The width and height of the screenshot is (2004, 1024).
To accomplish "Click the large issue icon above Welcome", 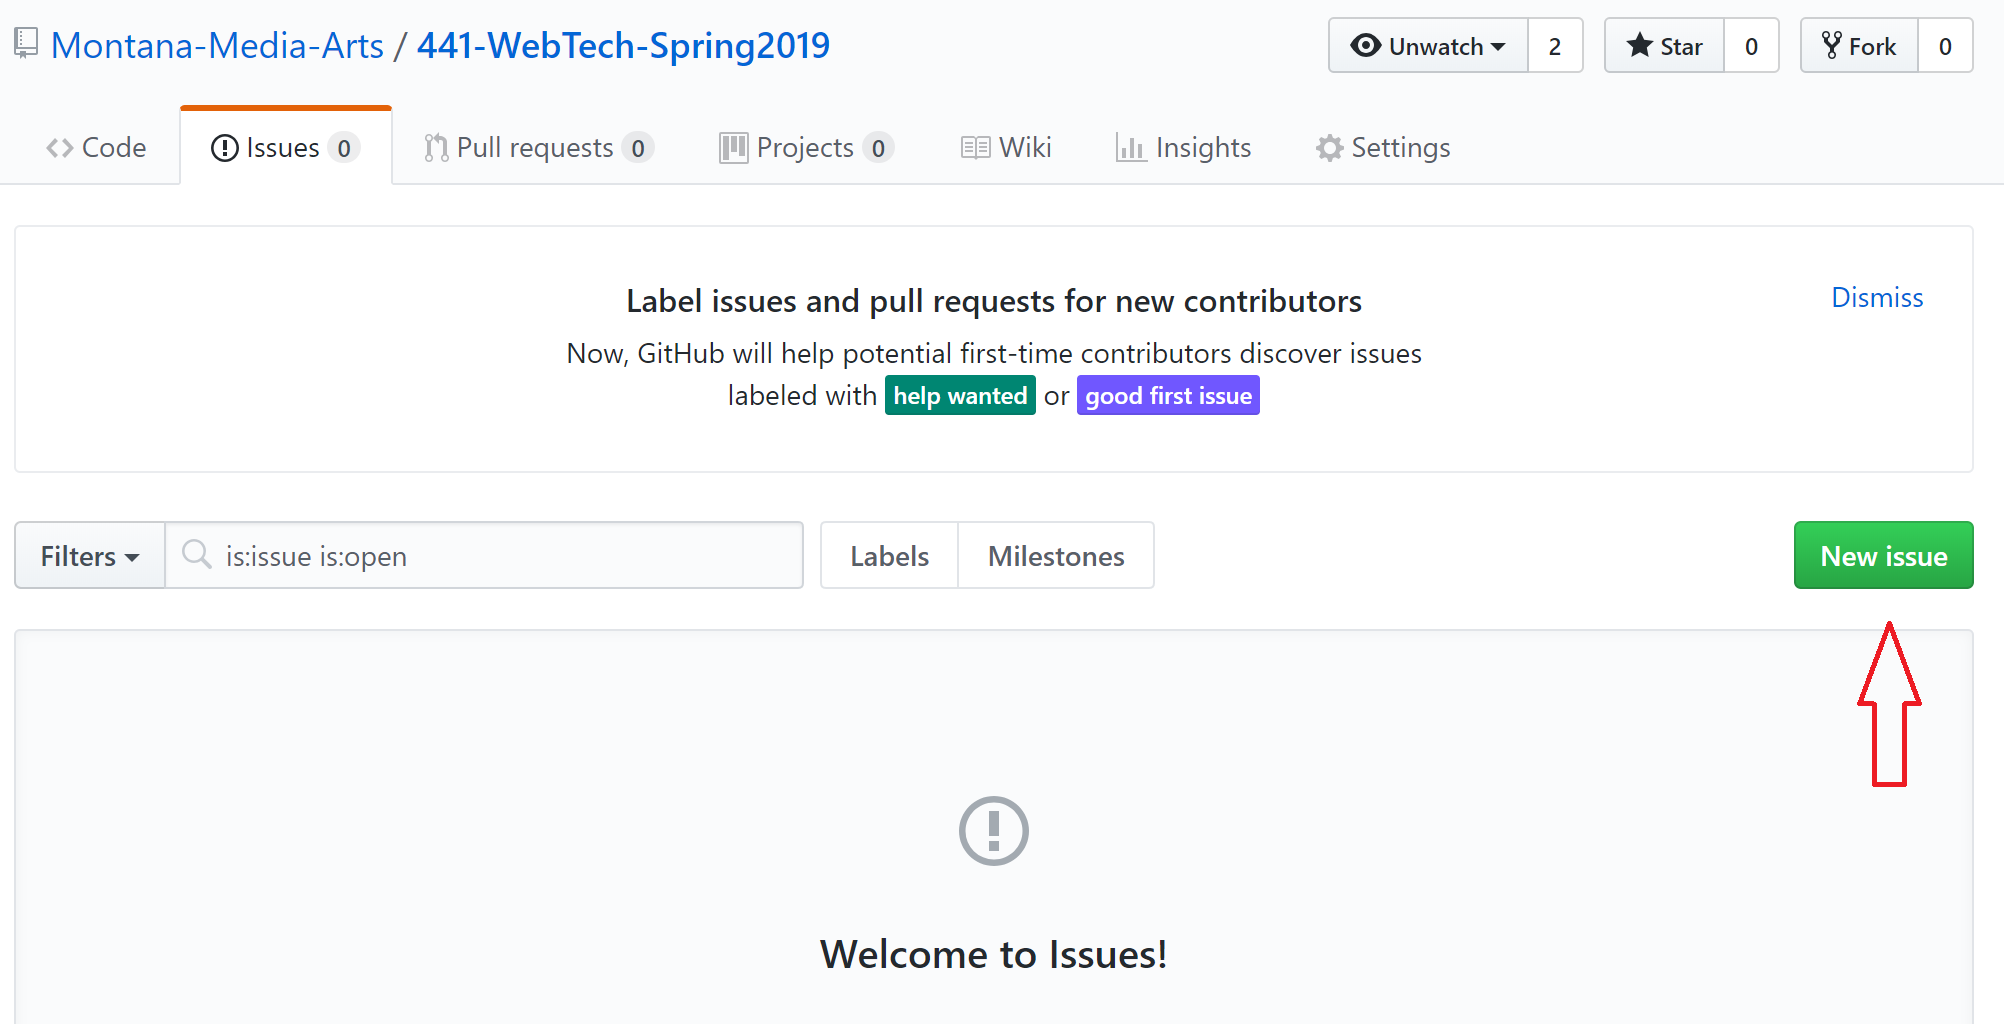I will [x=994, y=830].
